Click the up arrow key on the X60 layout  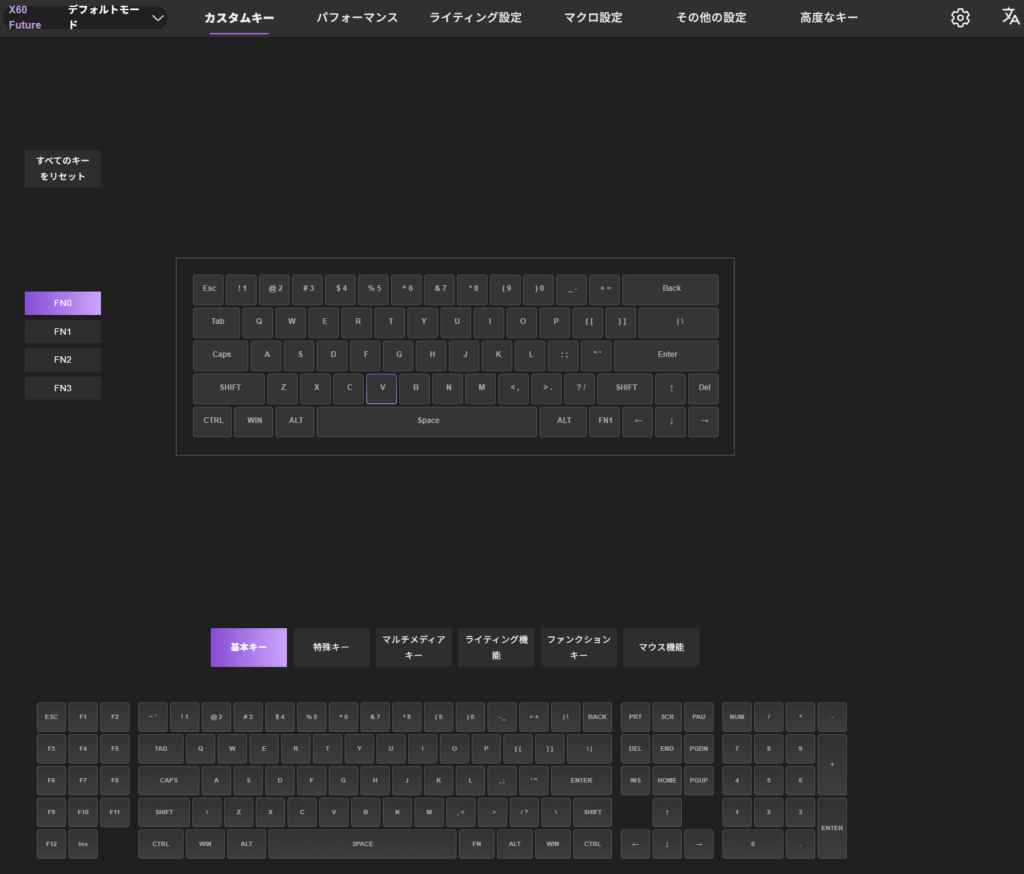coord(670,389)
